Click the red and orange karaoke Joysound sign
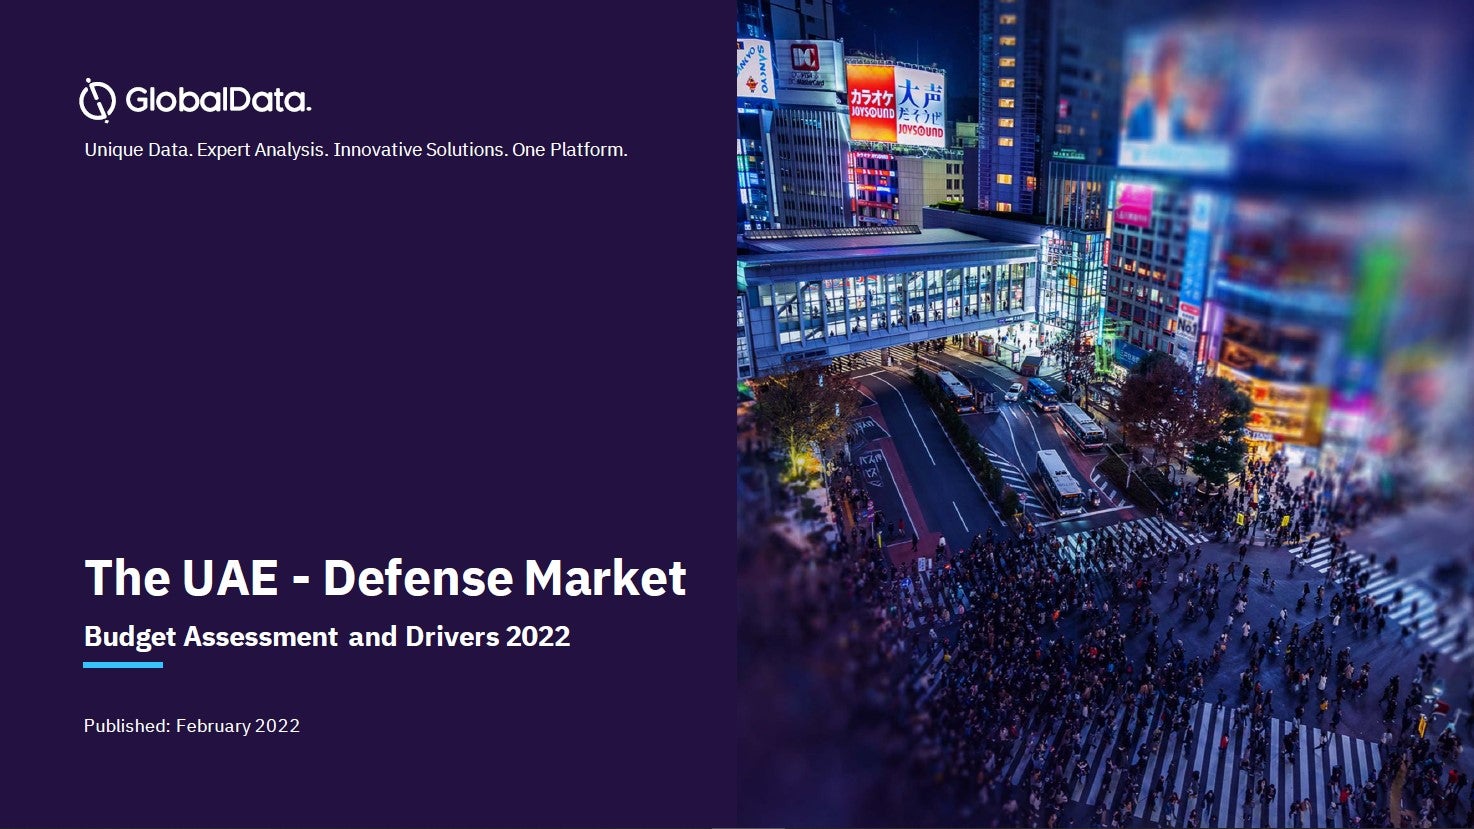Viewport: 1474px width, 829px height. (x=870, y=102)
